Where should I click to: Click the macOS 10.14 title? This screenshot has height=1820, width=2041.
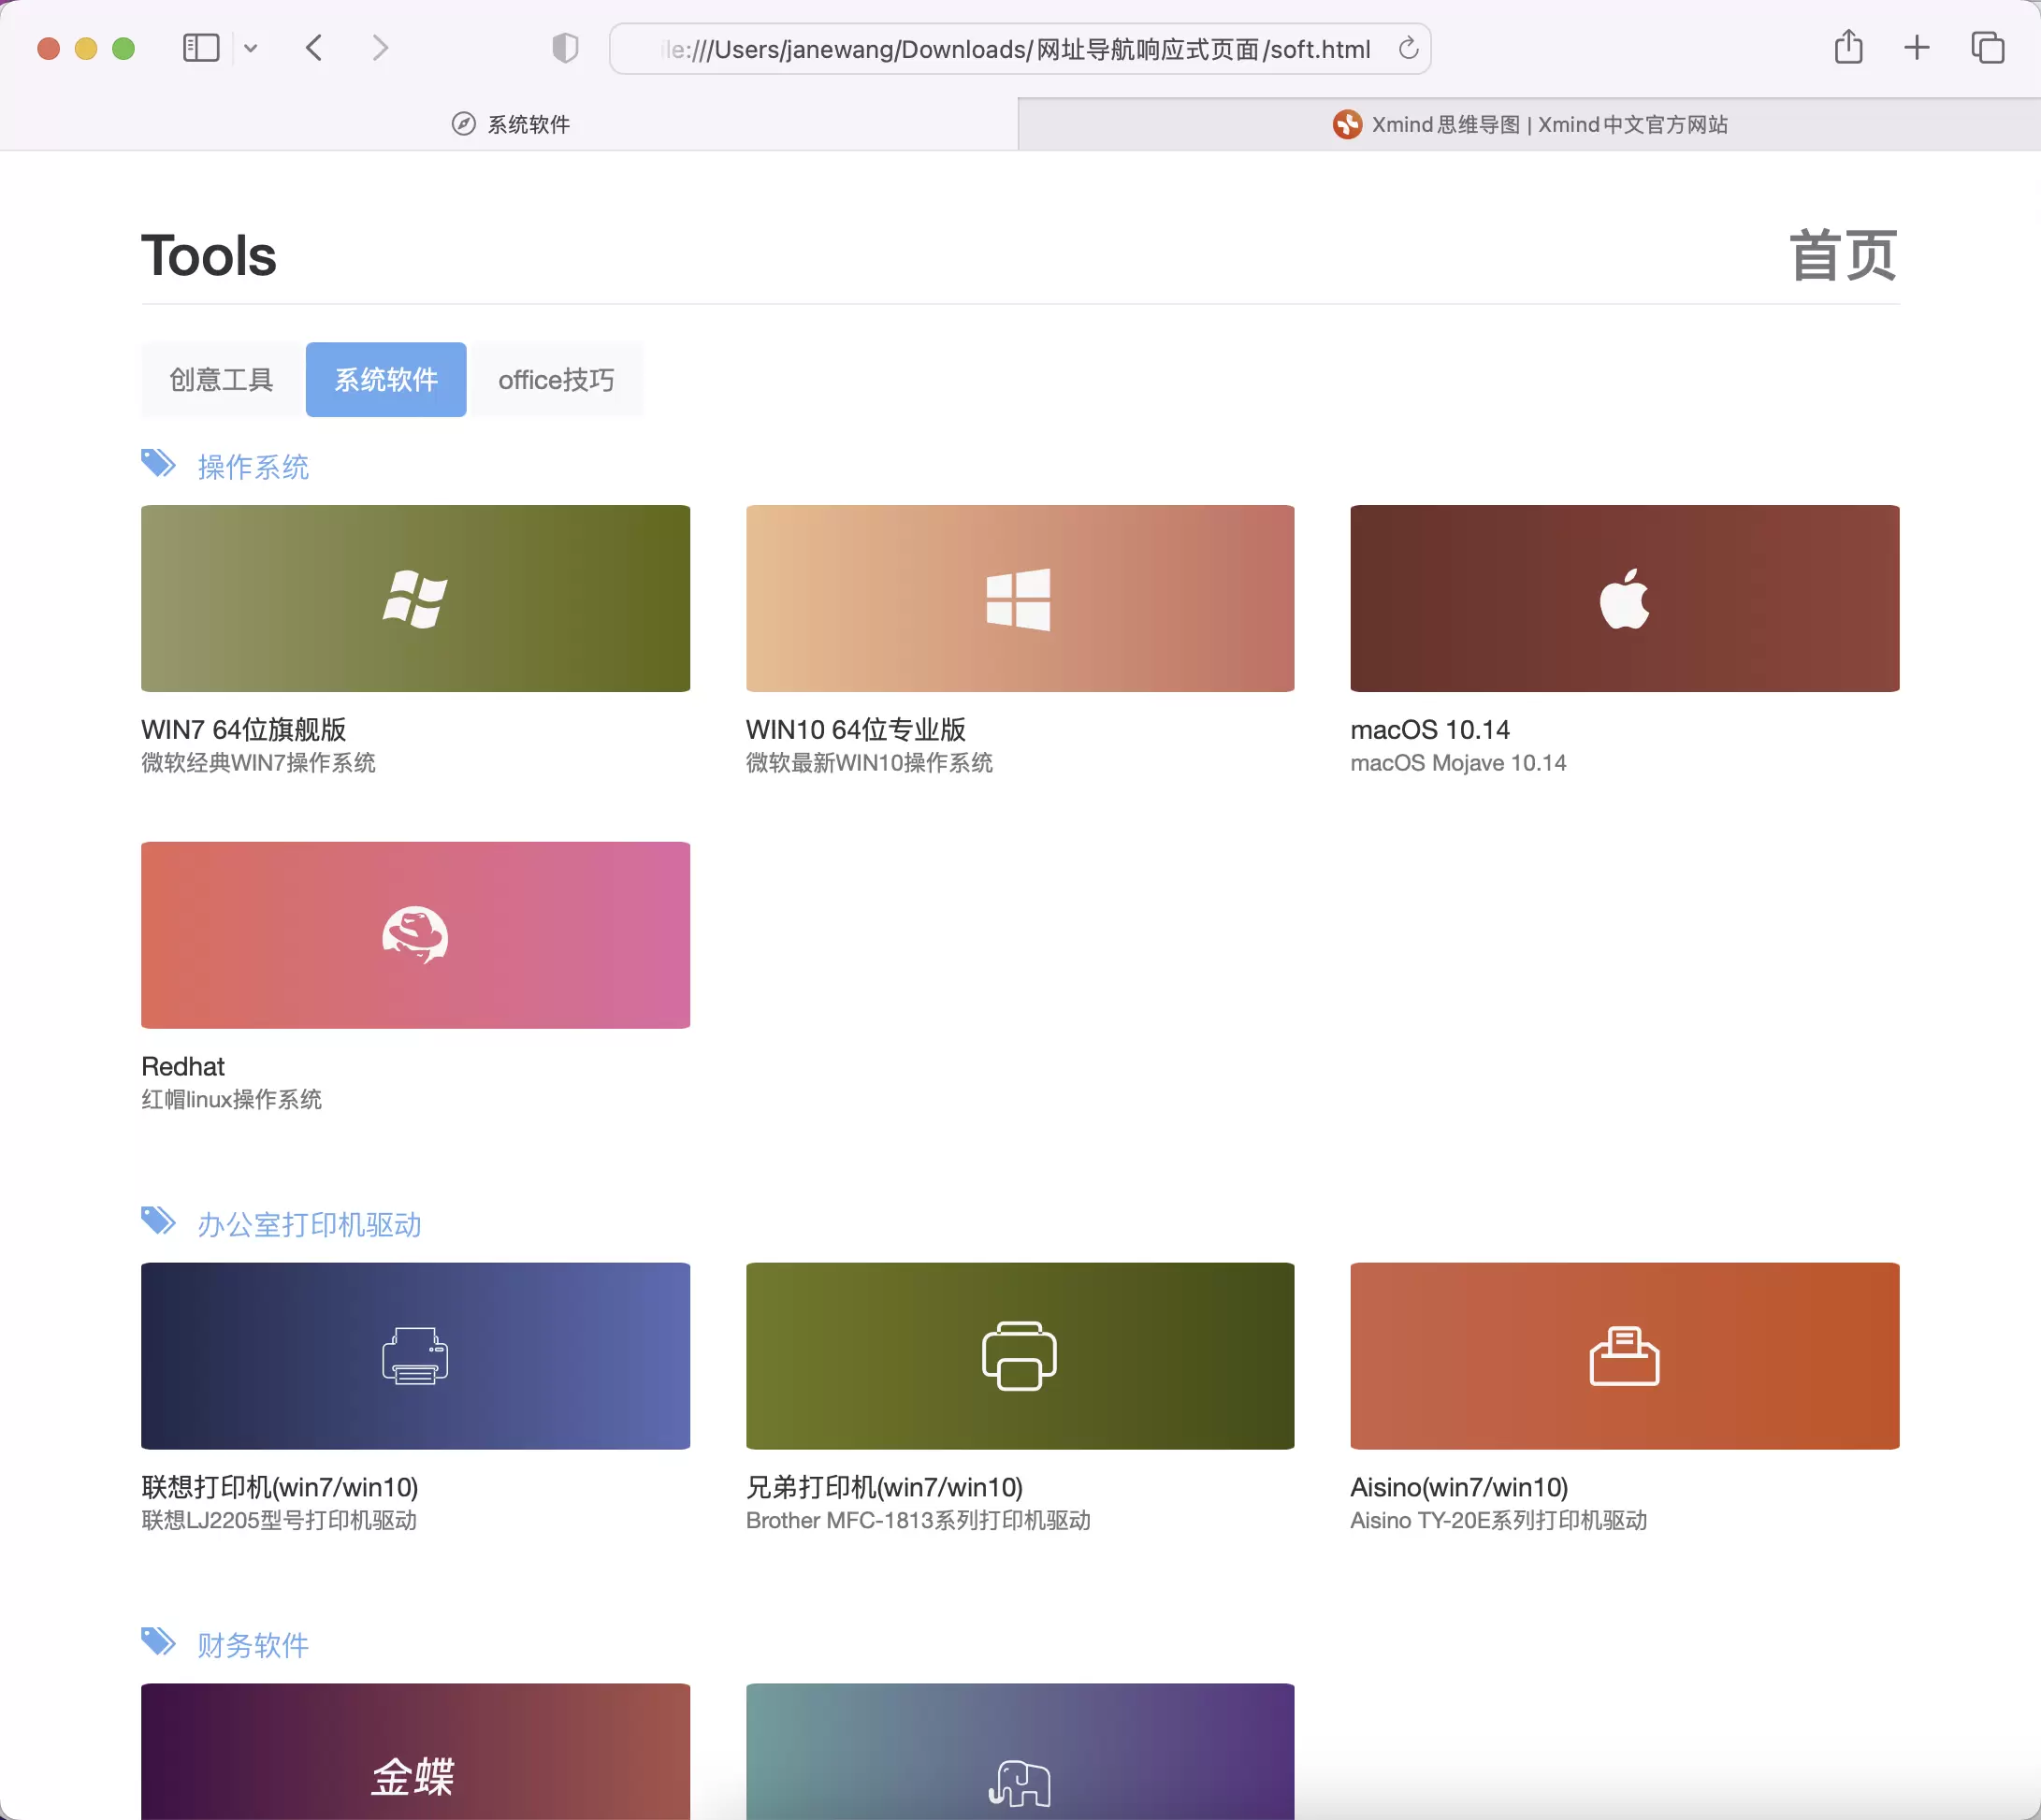1430,730
